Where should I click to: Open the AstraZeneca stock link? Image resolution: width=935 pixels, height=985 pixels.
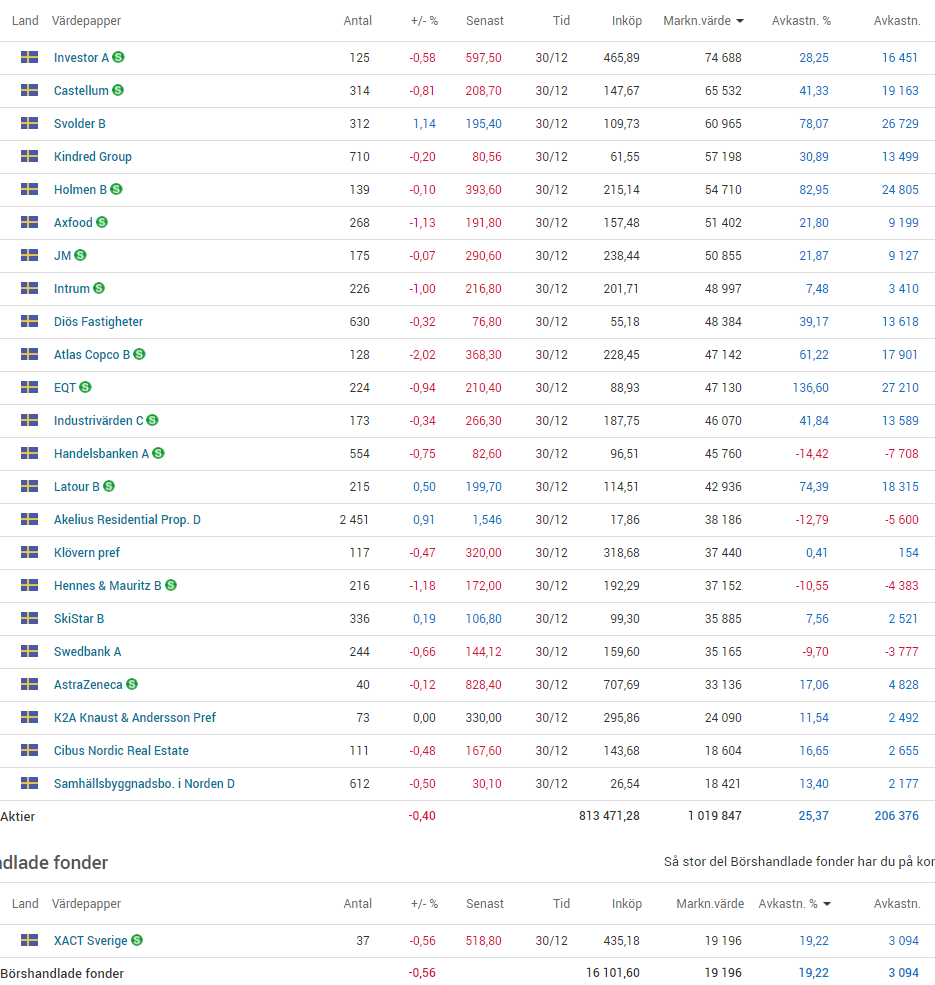tap(88, 684)
